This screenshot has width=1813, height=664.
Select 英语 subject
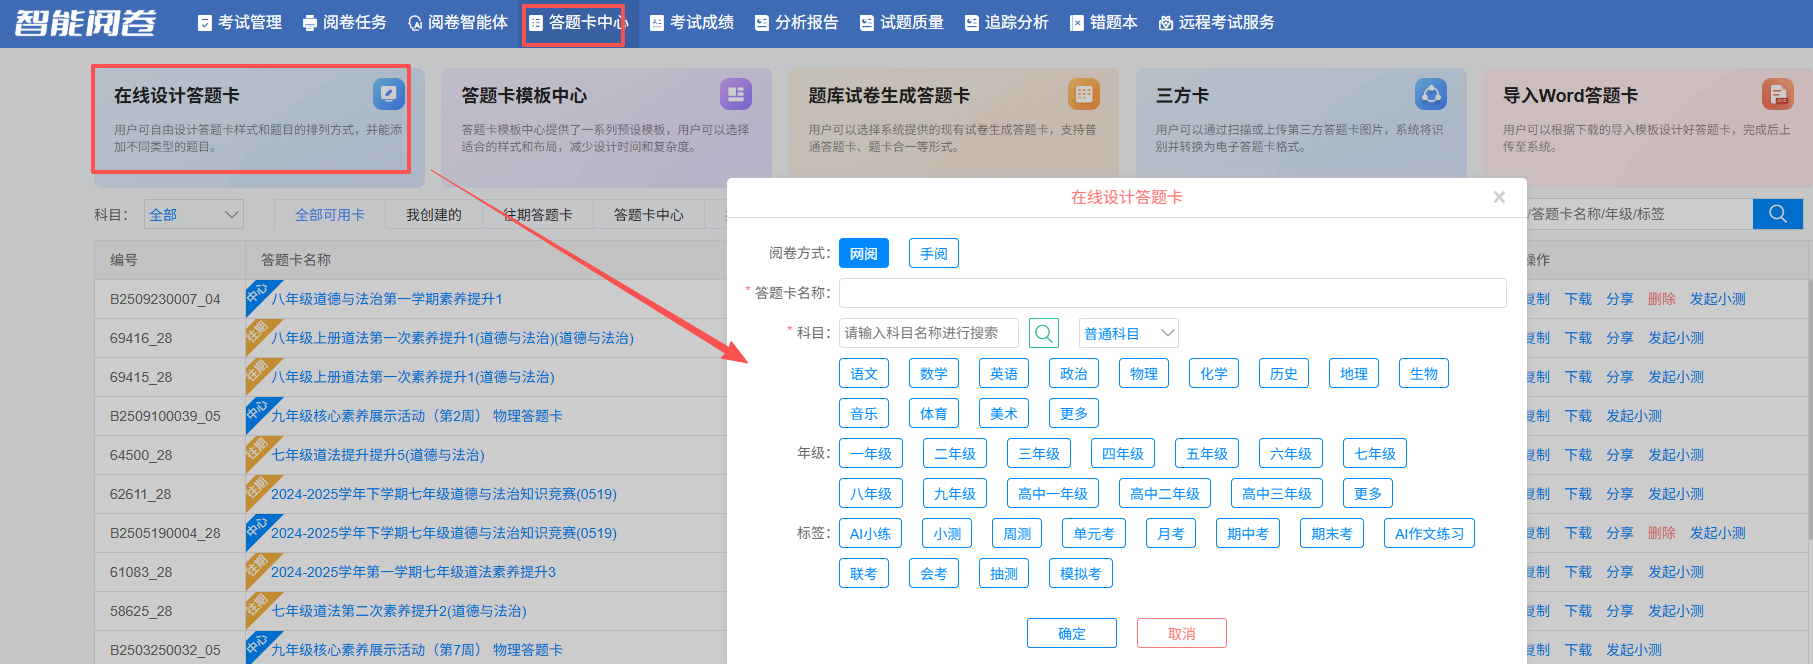click(1004, 373)
